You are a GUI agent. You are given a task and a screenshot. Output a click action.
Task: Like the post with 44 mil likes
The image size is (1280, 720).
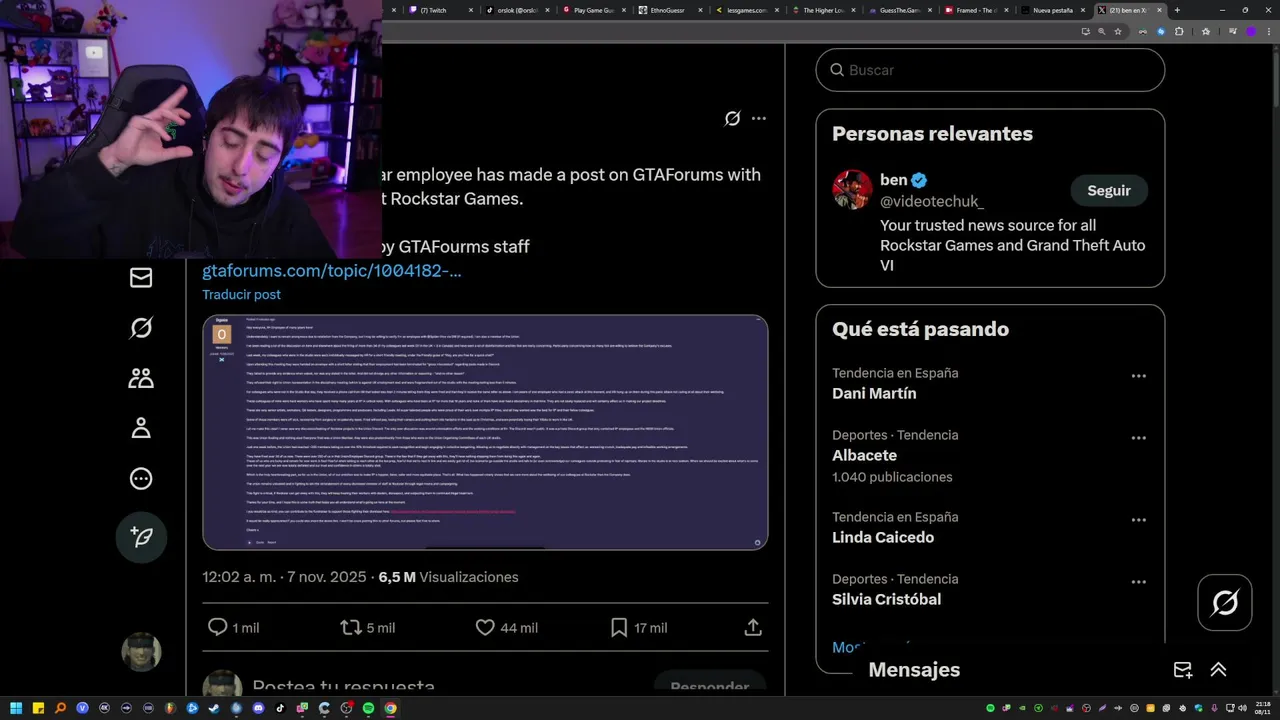pos(485,627)
